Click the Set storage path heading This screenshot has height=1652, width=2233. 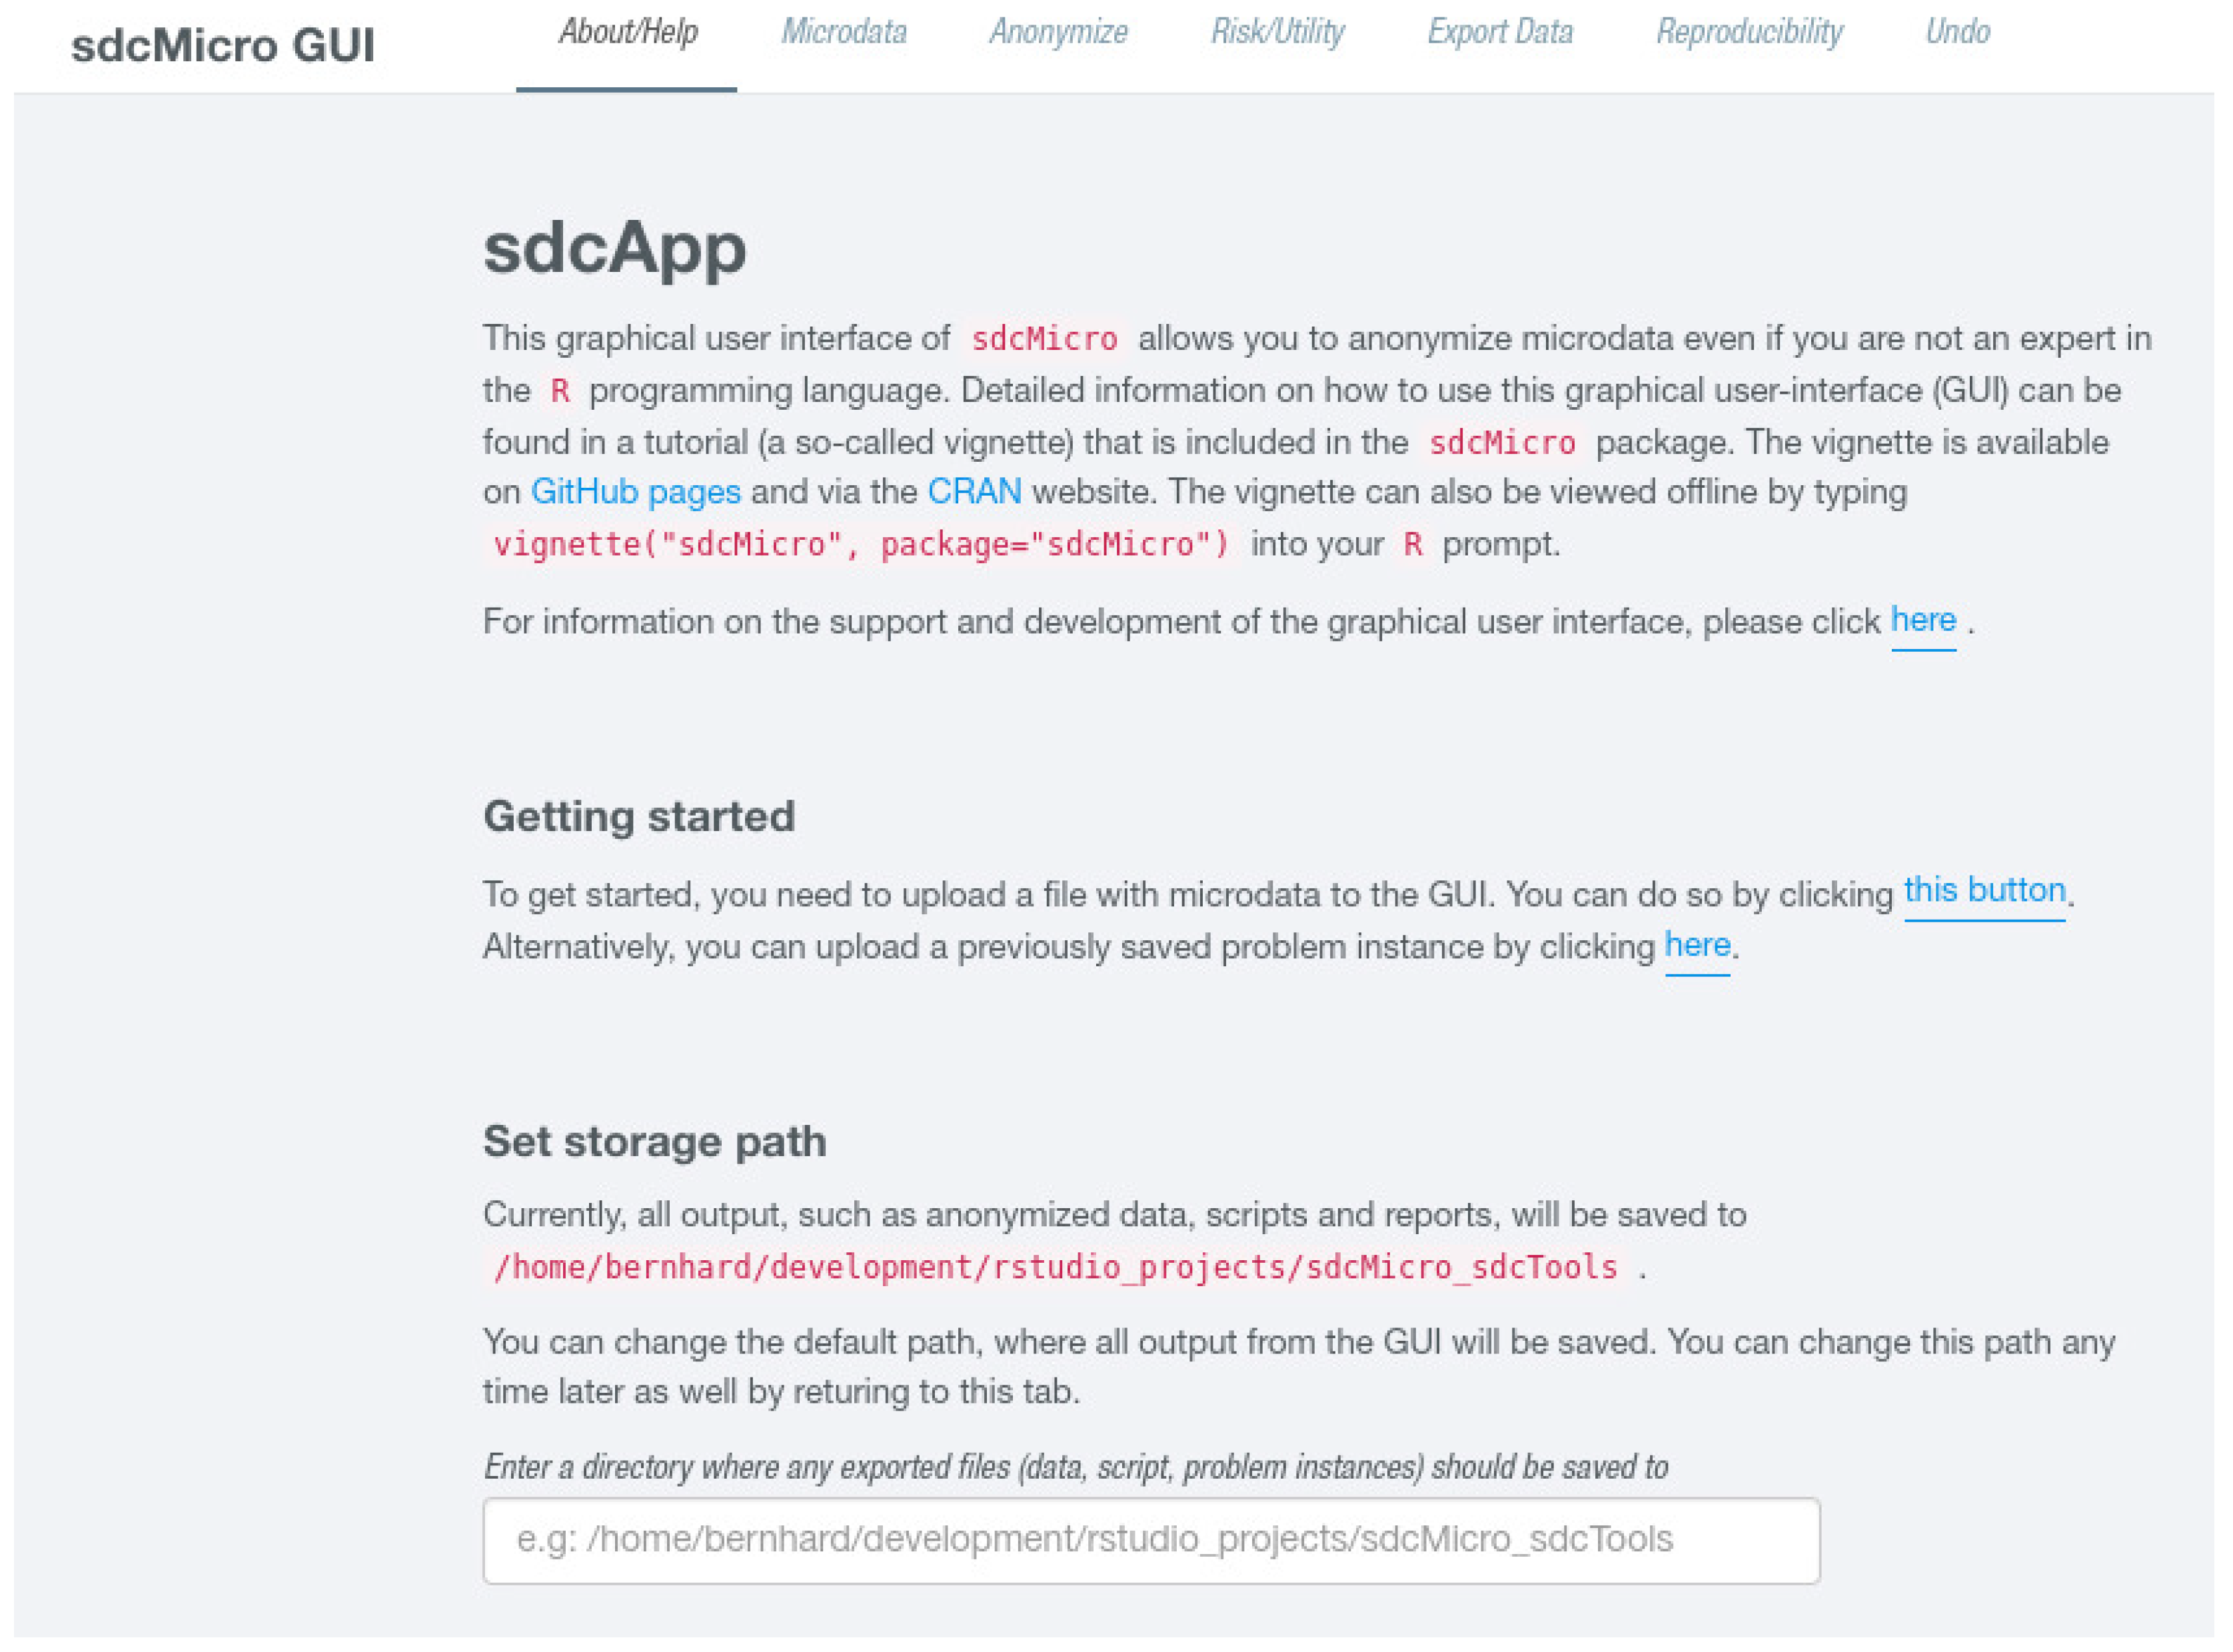tap(654, 1142)
